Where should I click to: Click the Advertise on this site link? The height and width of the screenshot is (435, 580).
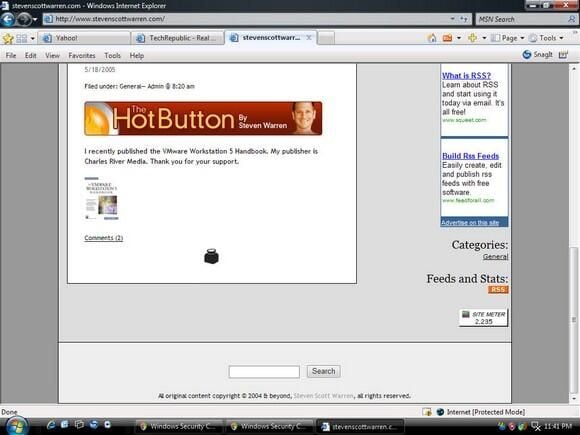(470, 222)
